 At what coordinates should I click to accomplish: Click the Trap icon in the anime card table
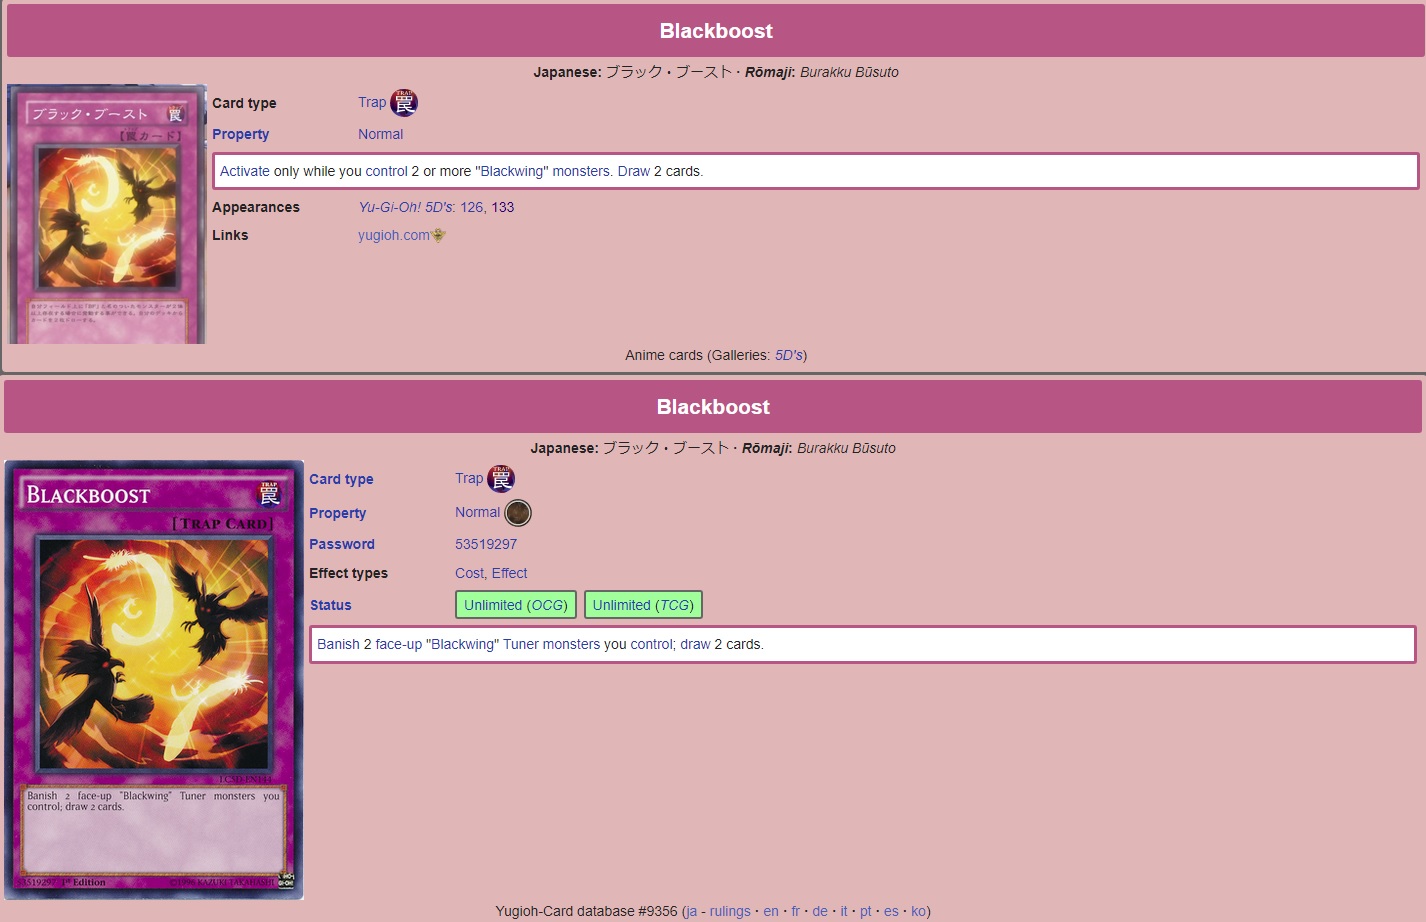click(x=404, y=103)
